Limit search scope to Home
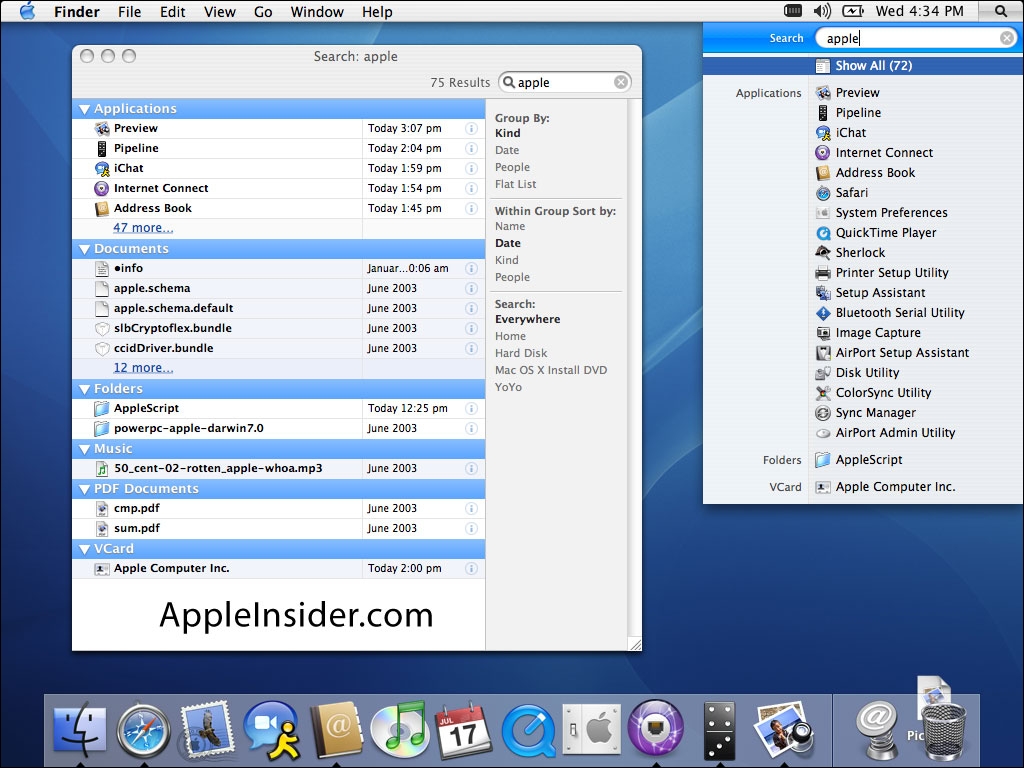 pyautogui.click(x=510, y=336)
